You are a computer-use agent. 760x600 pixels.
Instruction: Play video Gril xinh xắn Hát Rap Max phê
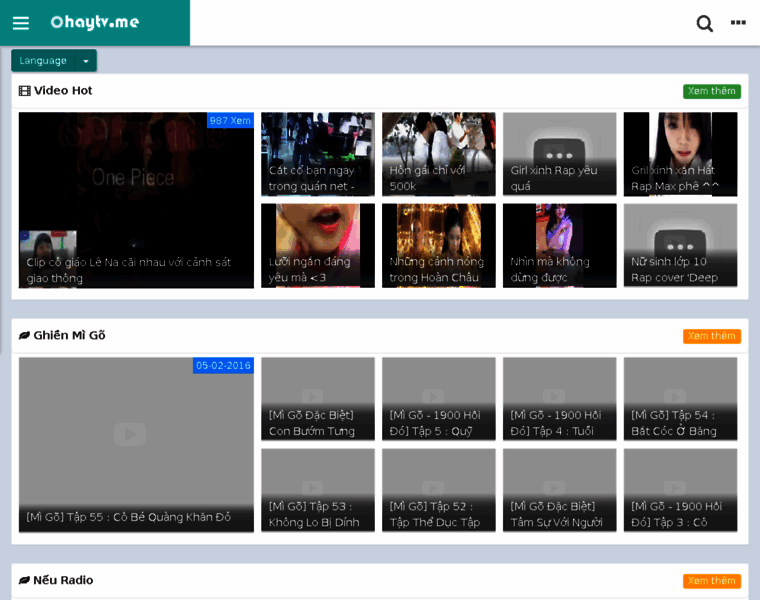tap(681, 154)
